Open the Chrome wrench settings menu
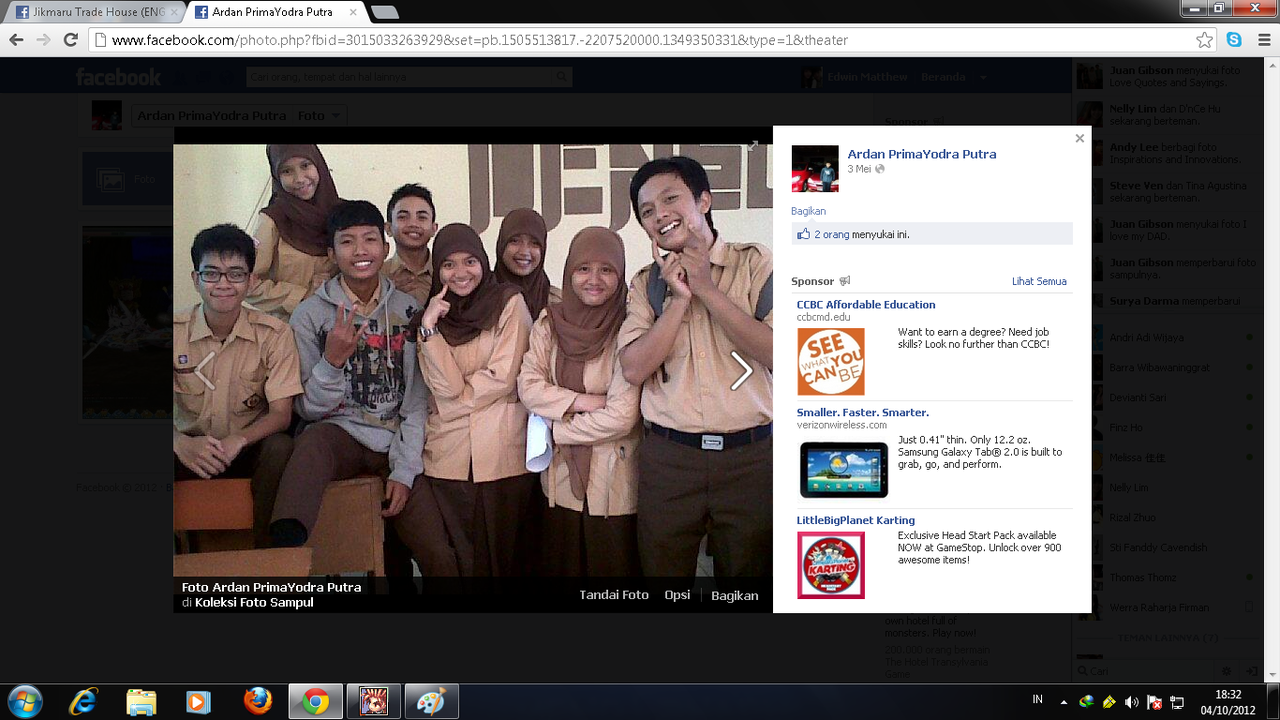Screen dimensions: 1280x720 click(1262, 40)
